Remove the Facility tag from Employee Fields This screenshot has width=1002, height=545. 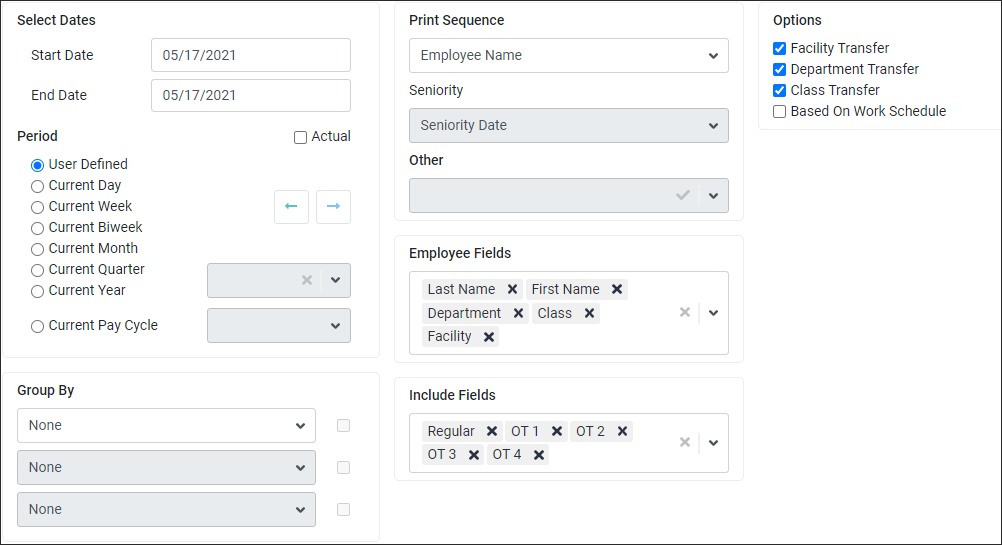(489, 337)
